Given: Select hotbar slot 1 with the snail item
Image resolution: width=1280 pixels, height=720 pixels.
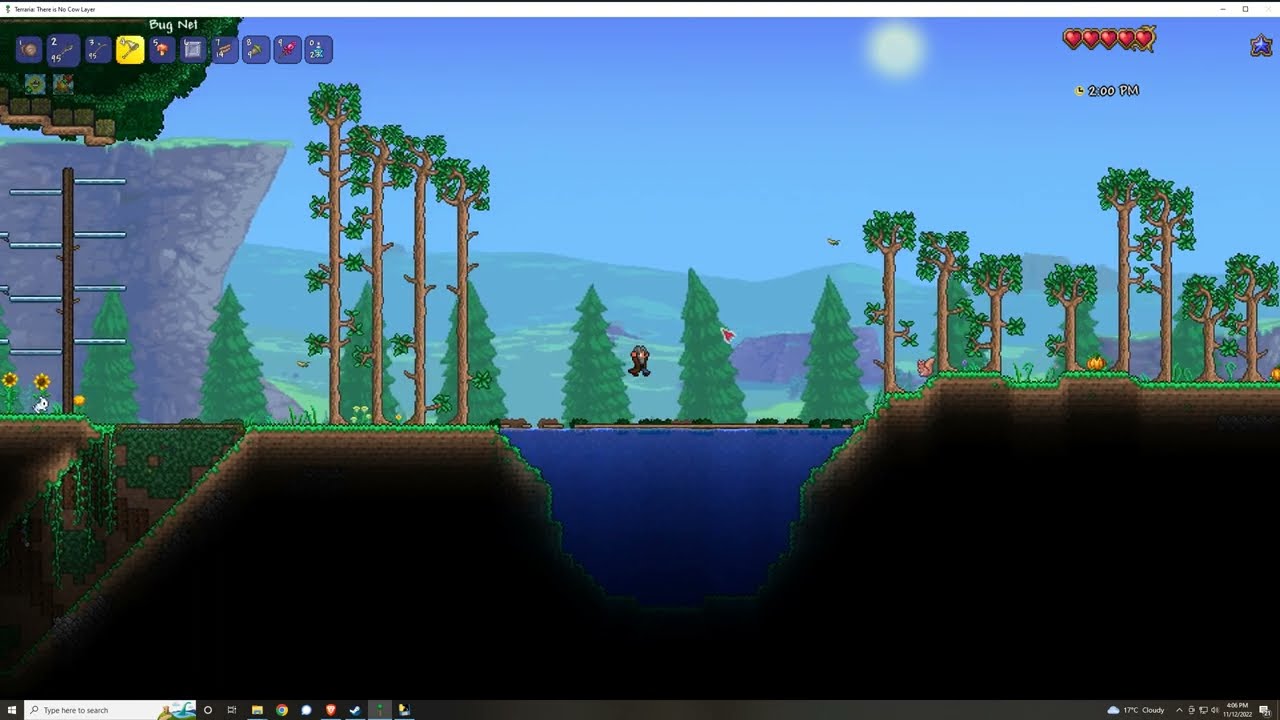Looking at the screenshot, I should click(x=29, y=49).
